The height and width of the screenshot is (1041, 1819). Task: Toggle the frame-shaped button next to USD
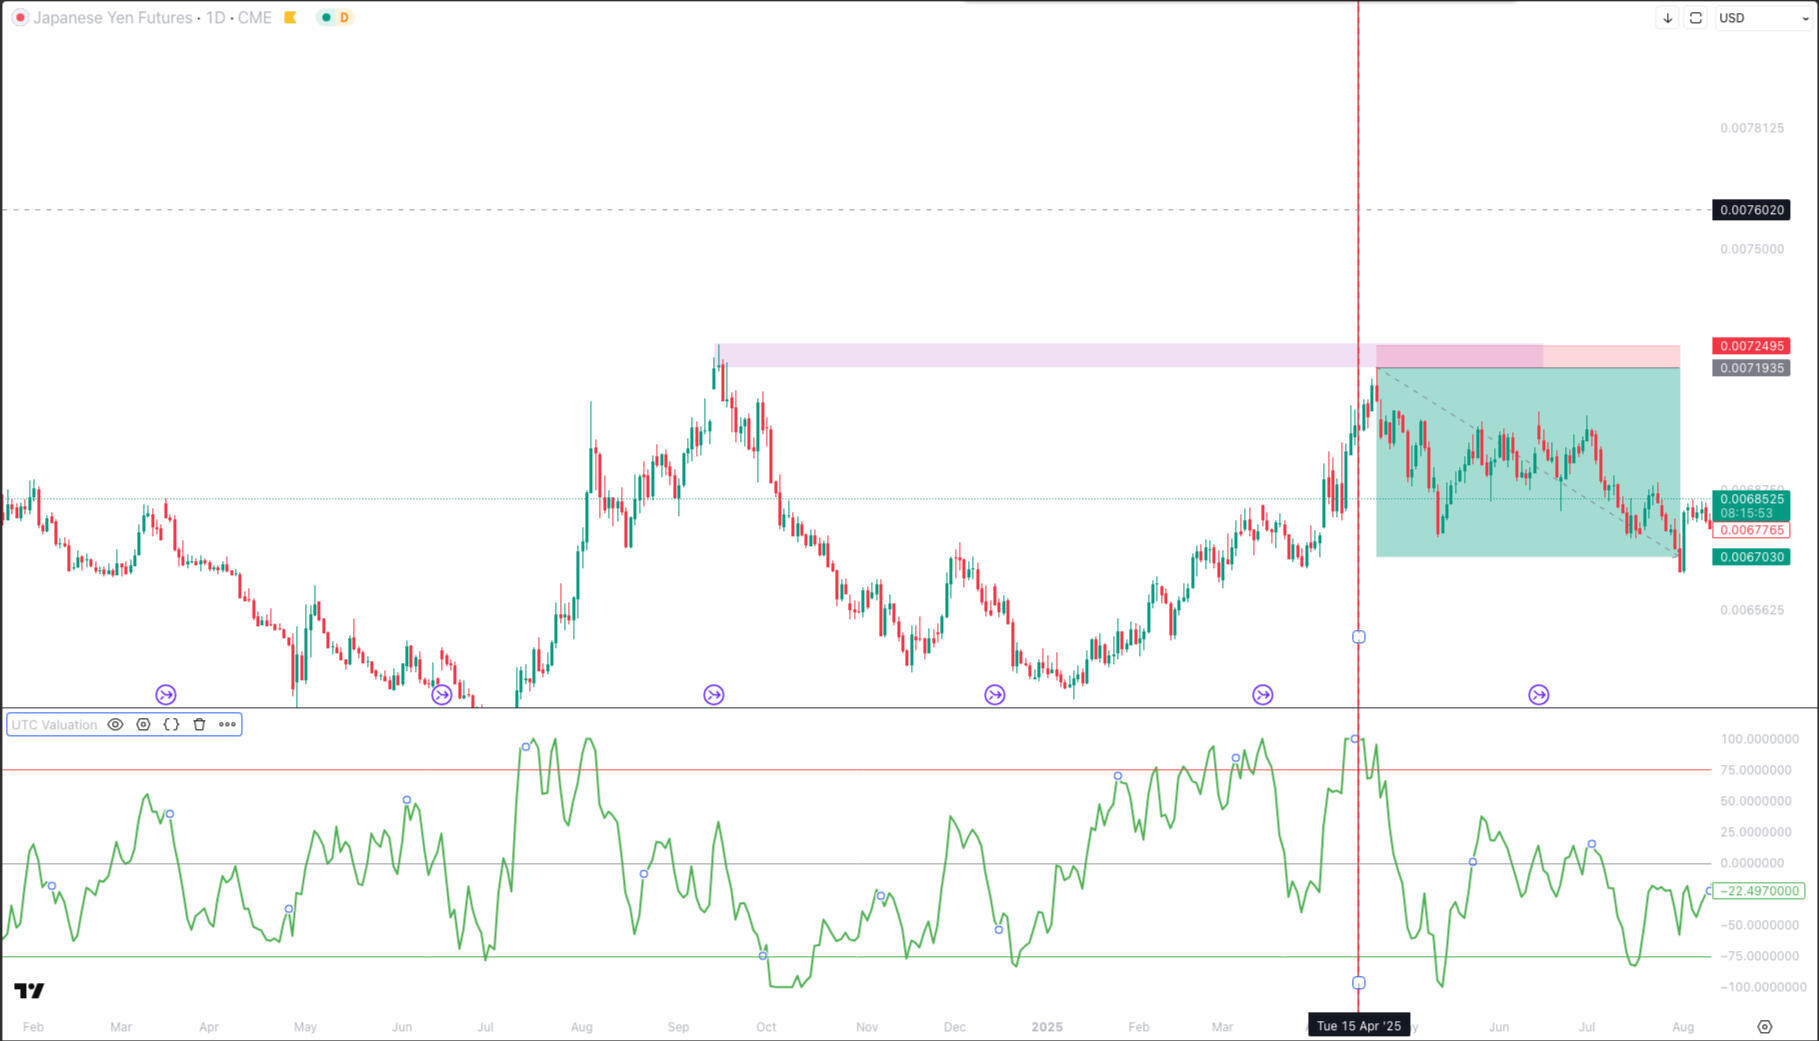pos(1695,18)
